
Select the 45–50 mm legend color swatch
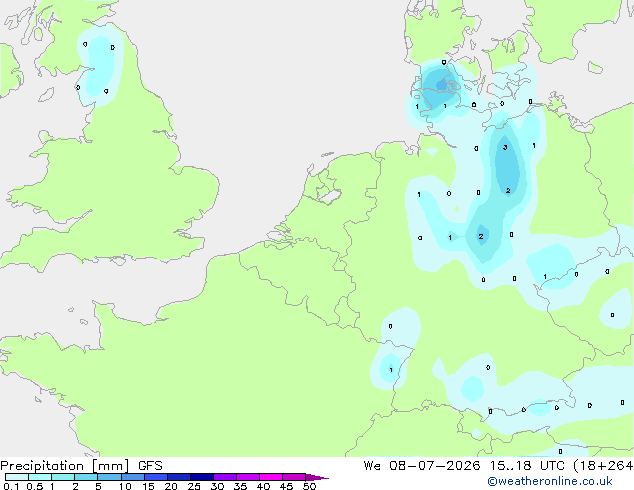[294, 477]
